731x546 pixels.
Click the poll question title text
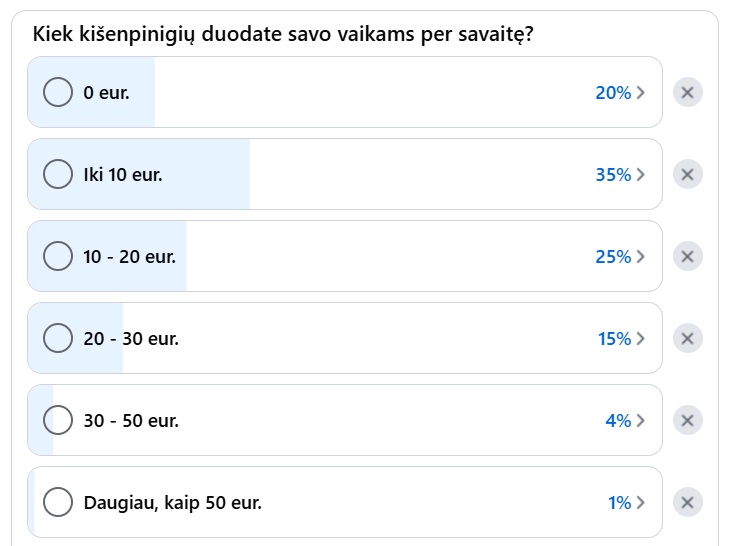point(283,35)
